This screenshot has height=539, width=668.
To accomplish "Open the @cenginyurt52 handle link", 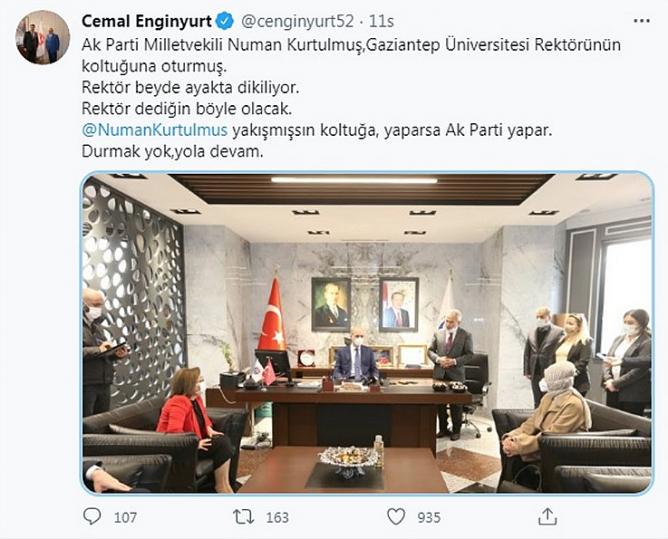I will tap(298, 21).
